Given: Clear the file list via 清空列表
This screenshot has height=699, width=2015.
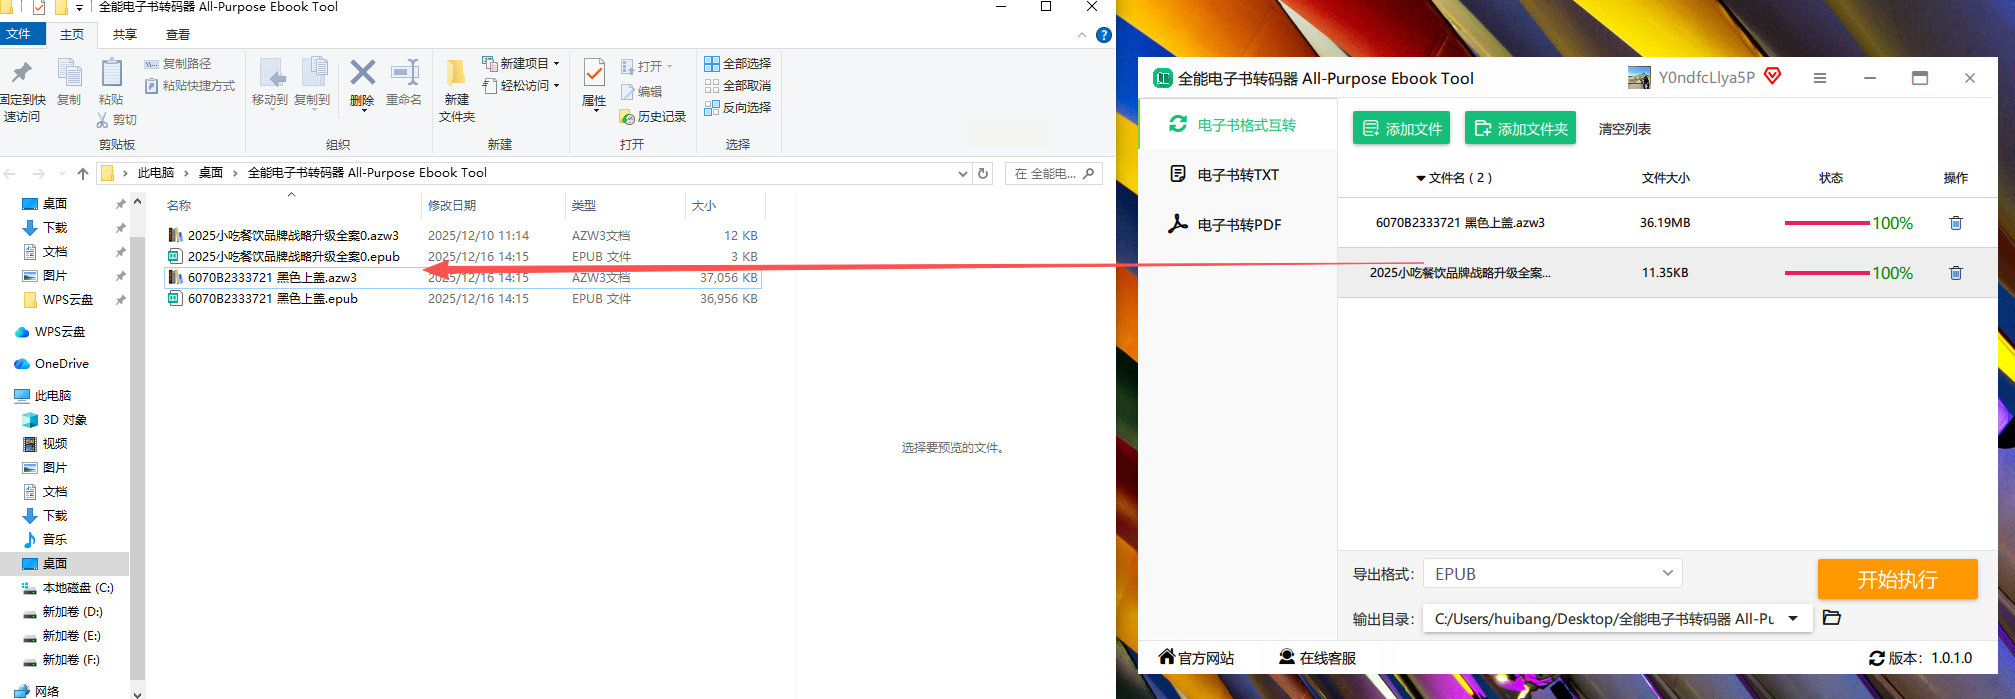Looking at the screenshot, I should coord(1624,129).
